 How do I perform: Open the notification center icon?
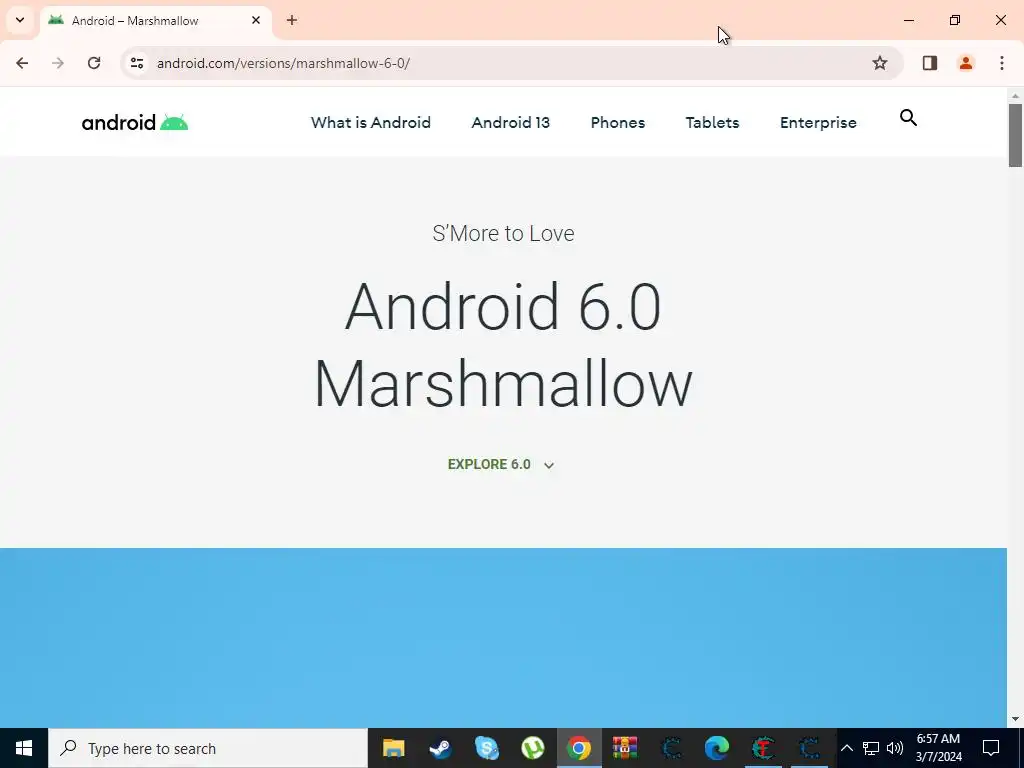pos(991,748)
